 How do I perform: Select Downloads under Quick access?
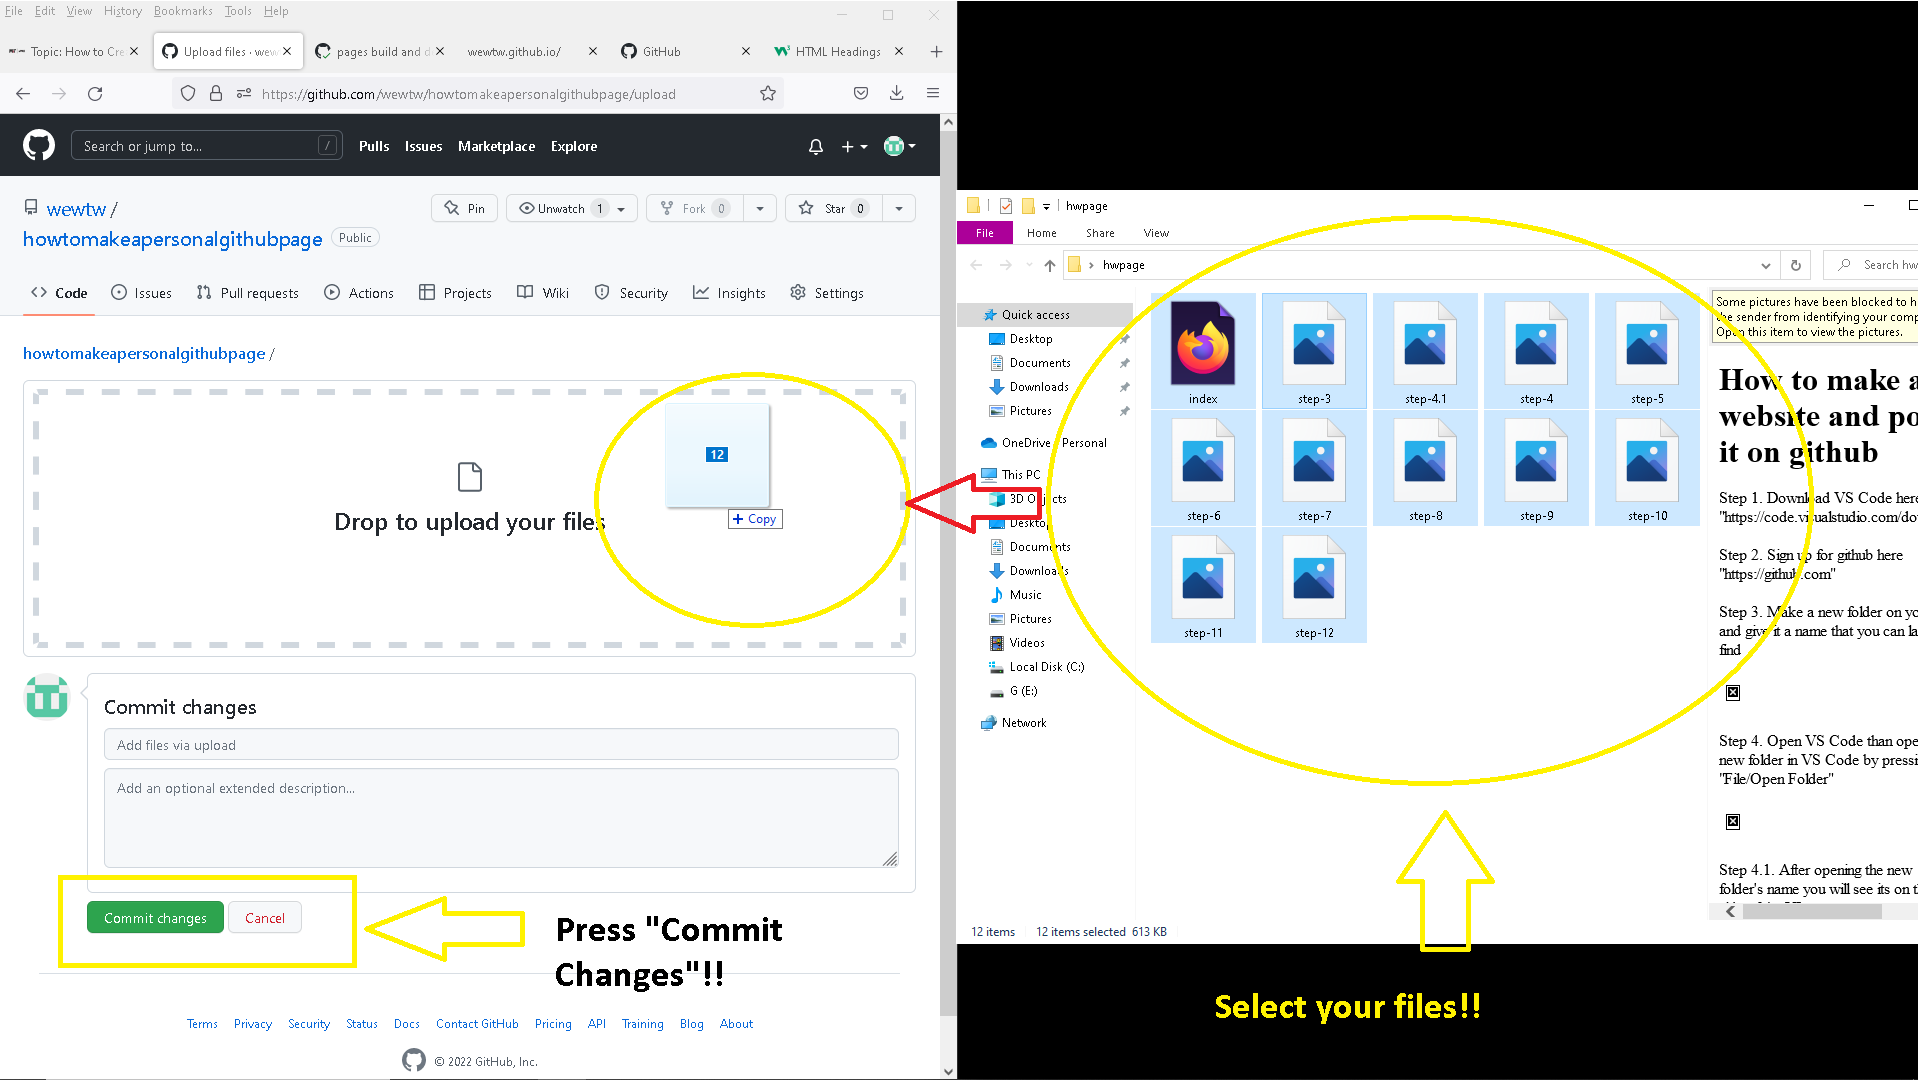click(1038, 387)
